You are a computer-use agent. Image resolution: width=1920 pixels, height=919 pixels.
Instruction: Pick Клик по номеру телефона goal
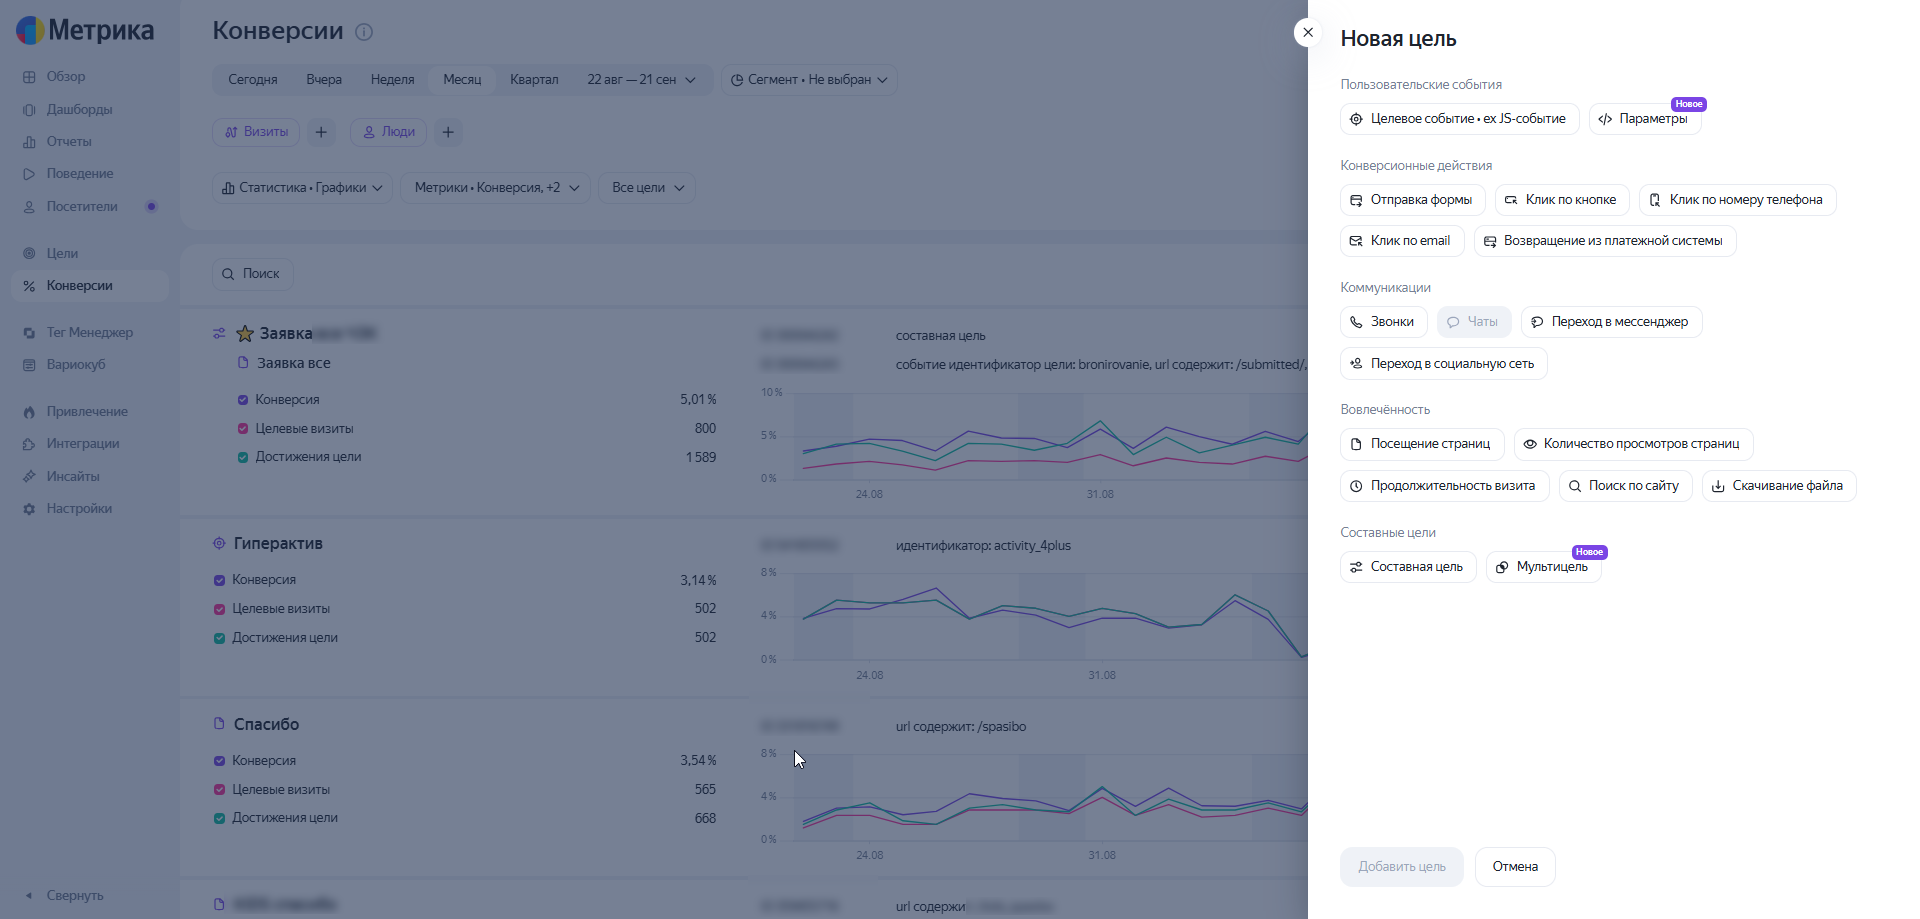click(1737, 200)
